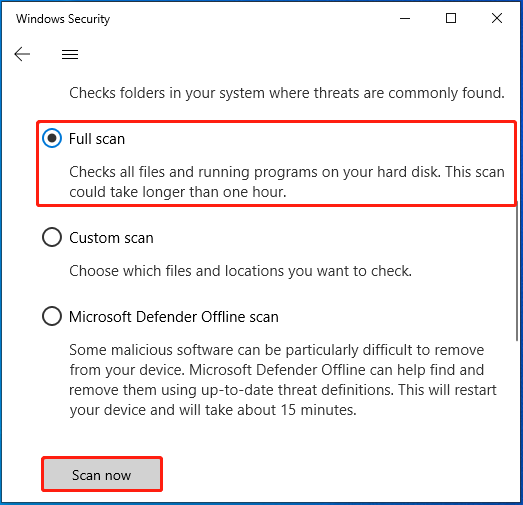Viewport: 523px width, 505px height.
Task: Start scanning with Scan now button
Action: (102, 474)
